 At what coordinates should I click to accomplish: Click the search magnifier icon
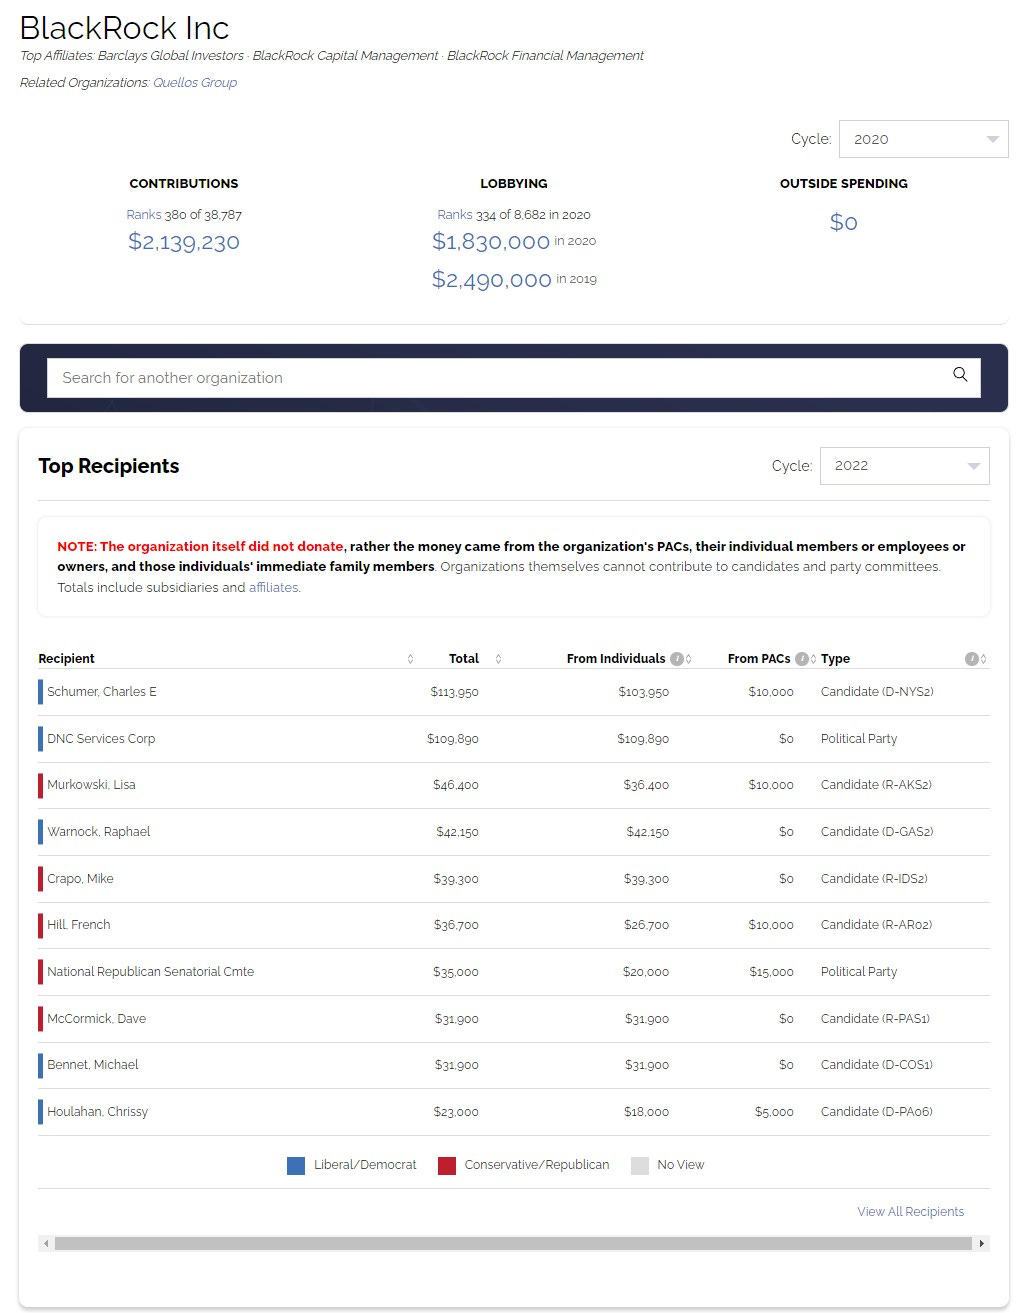pos(960,375)
